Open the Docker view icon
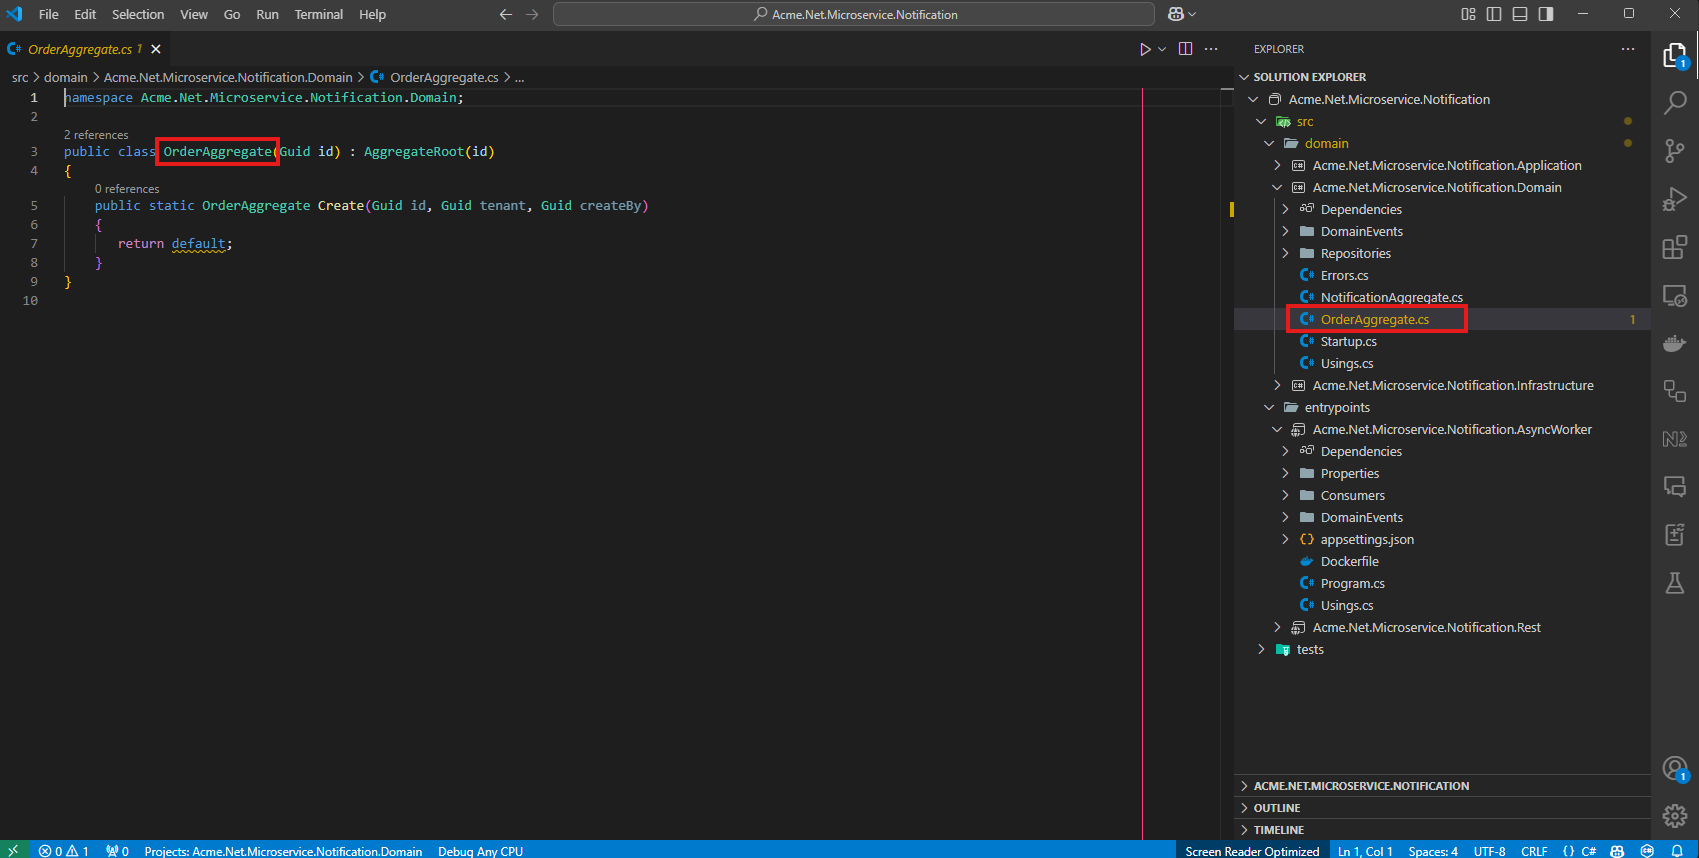This screenshot has width=1699, height=858. click(x=1675, y=343)
